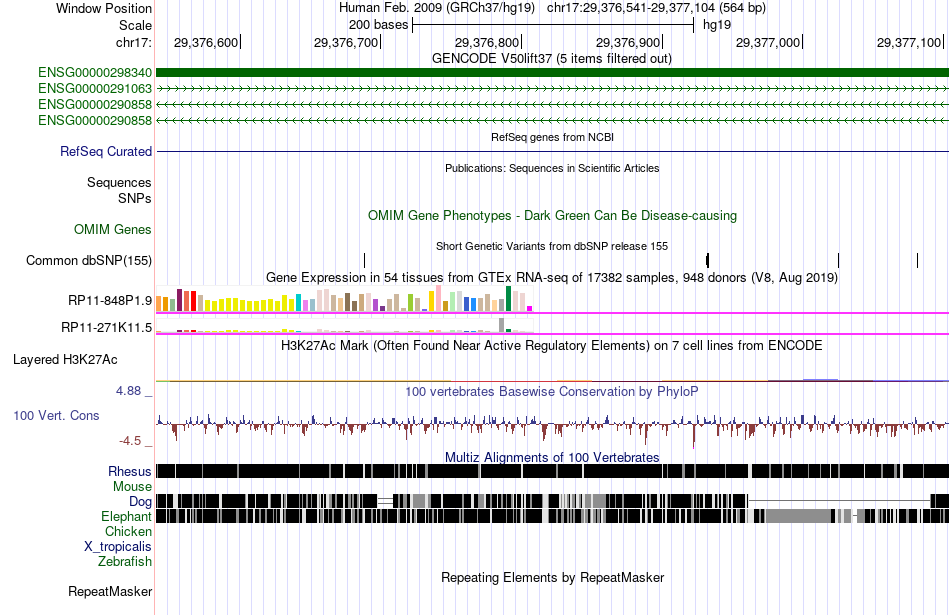
Task: Click the 200 bases scale bar
Action: click(x=553, y=25)
